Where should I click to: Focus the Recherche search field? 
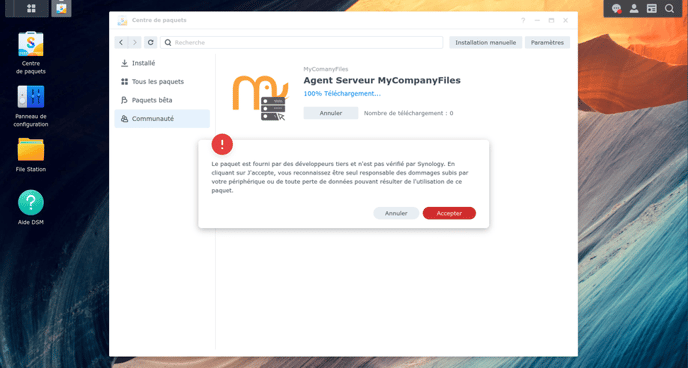tap(301, 43)
